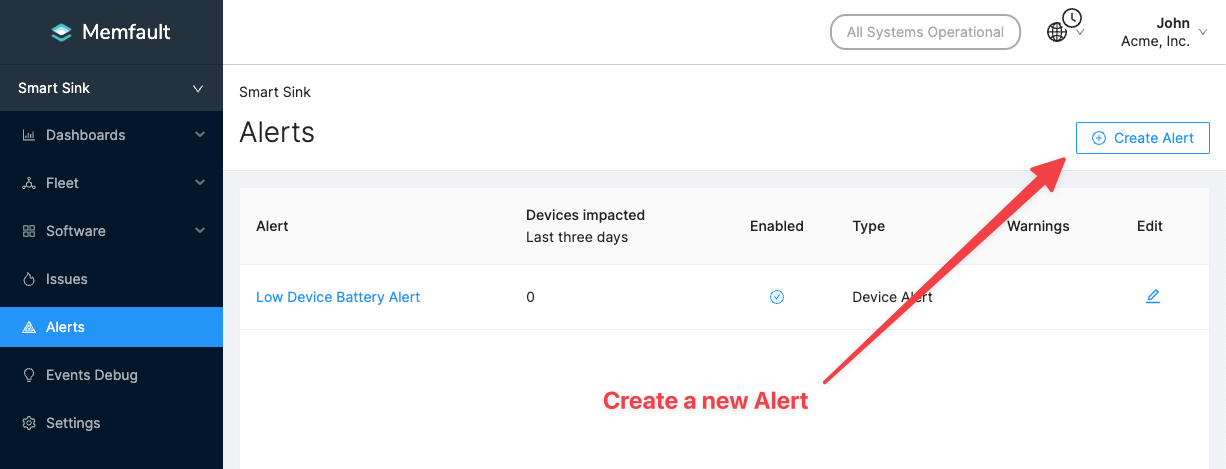This screenshot has width=1226, height=469.
Task: Click the Issues flame icon in sidebar
Action: (x=28, y=279)
